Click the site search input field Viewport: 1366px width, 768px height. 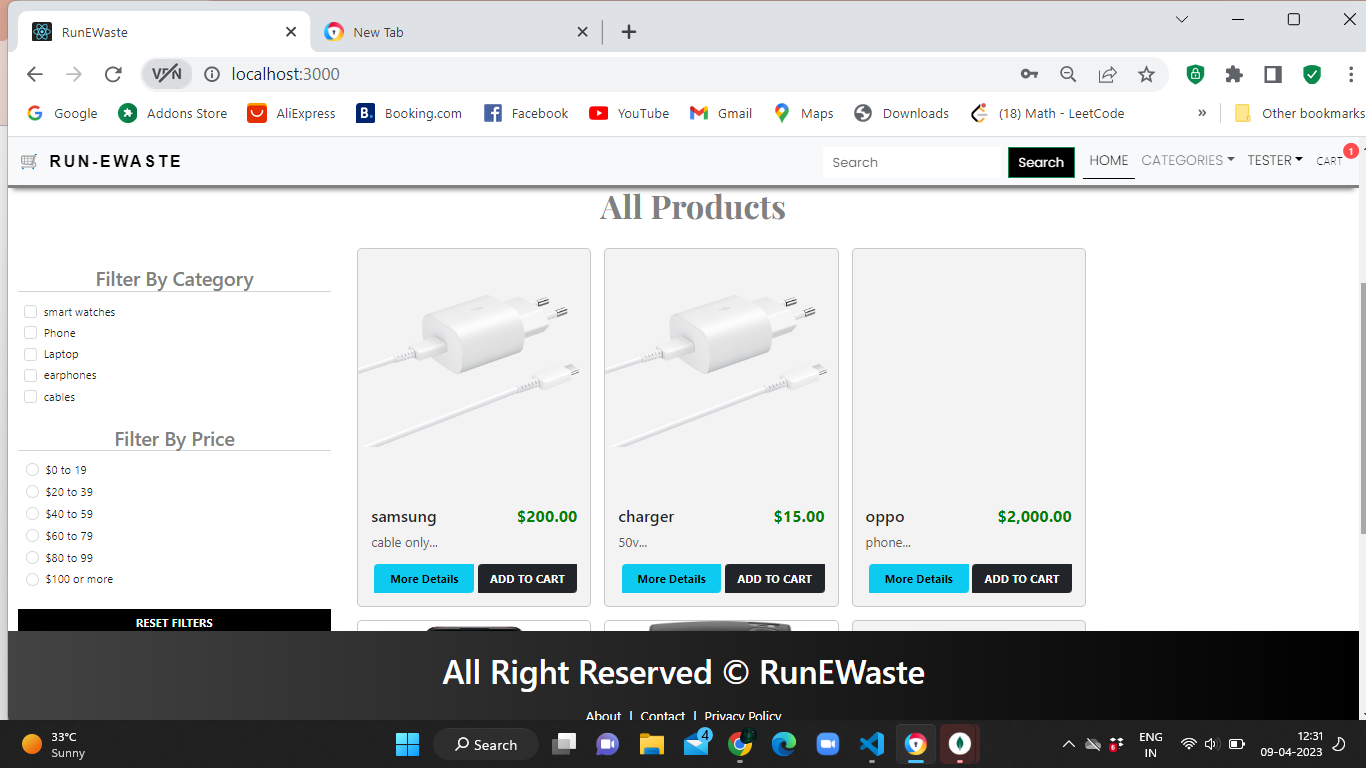[912, 162]
